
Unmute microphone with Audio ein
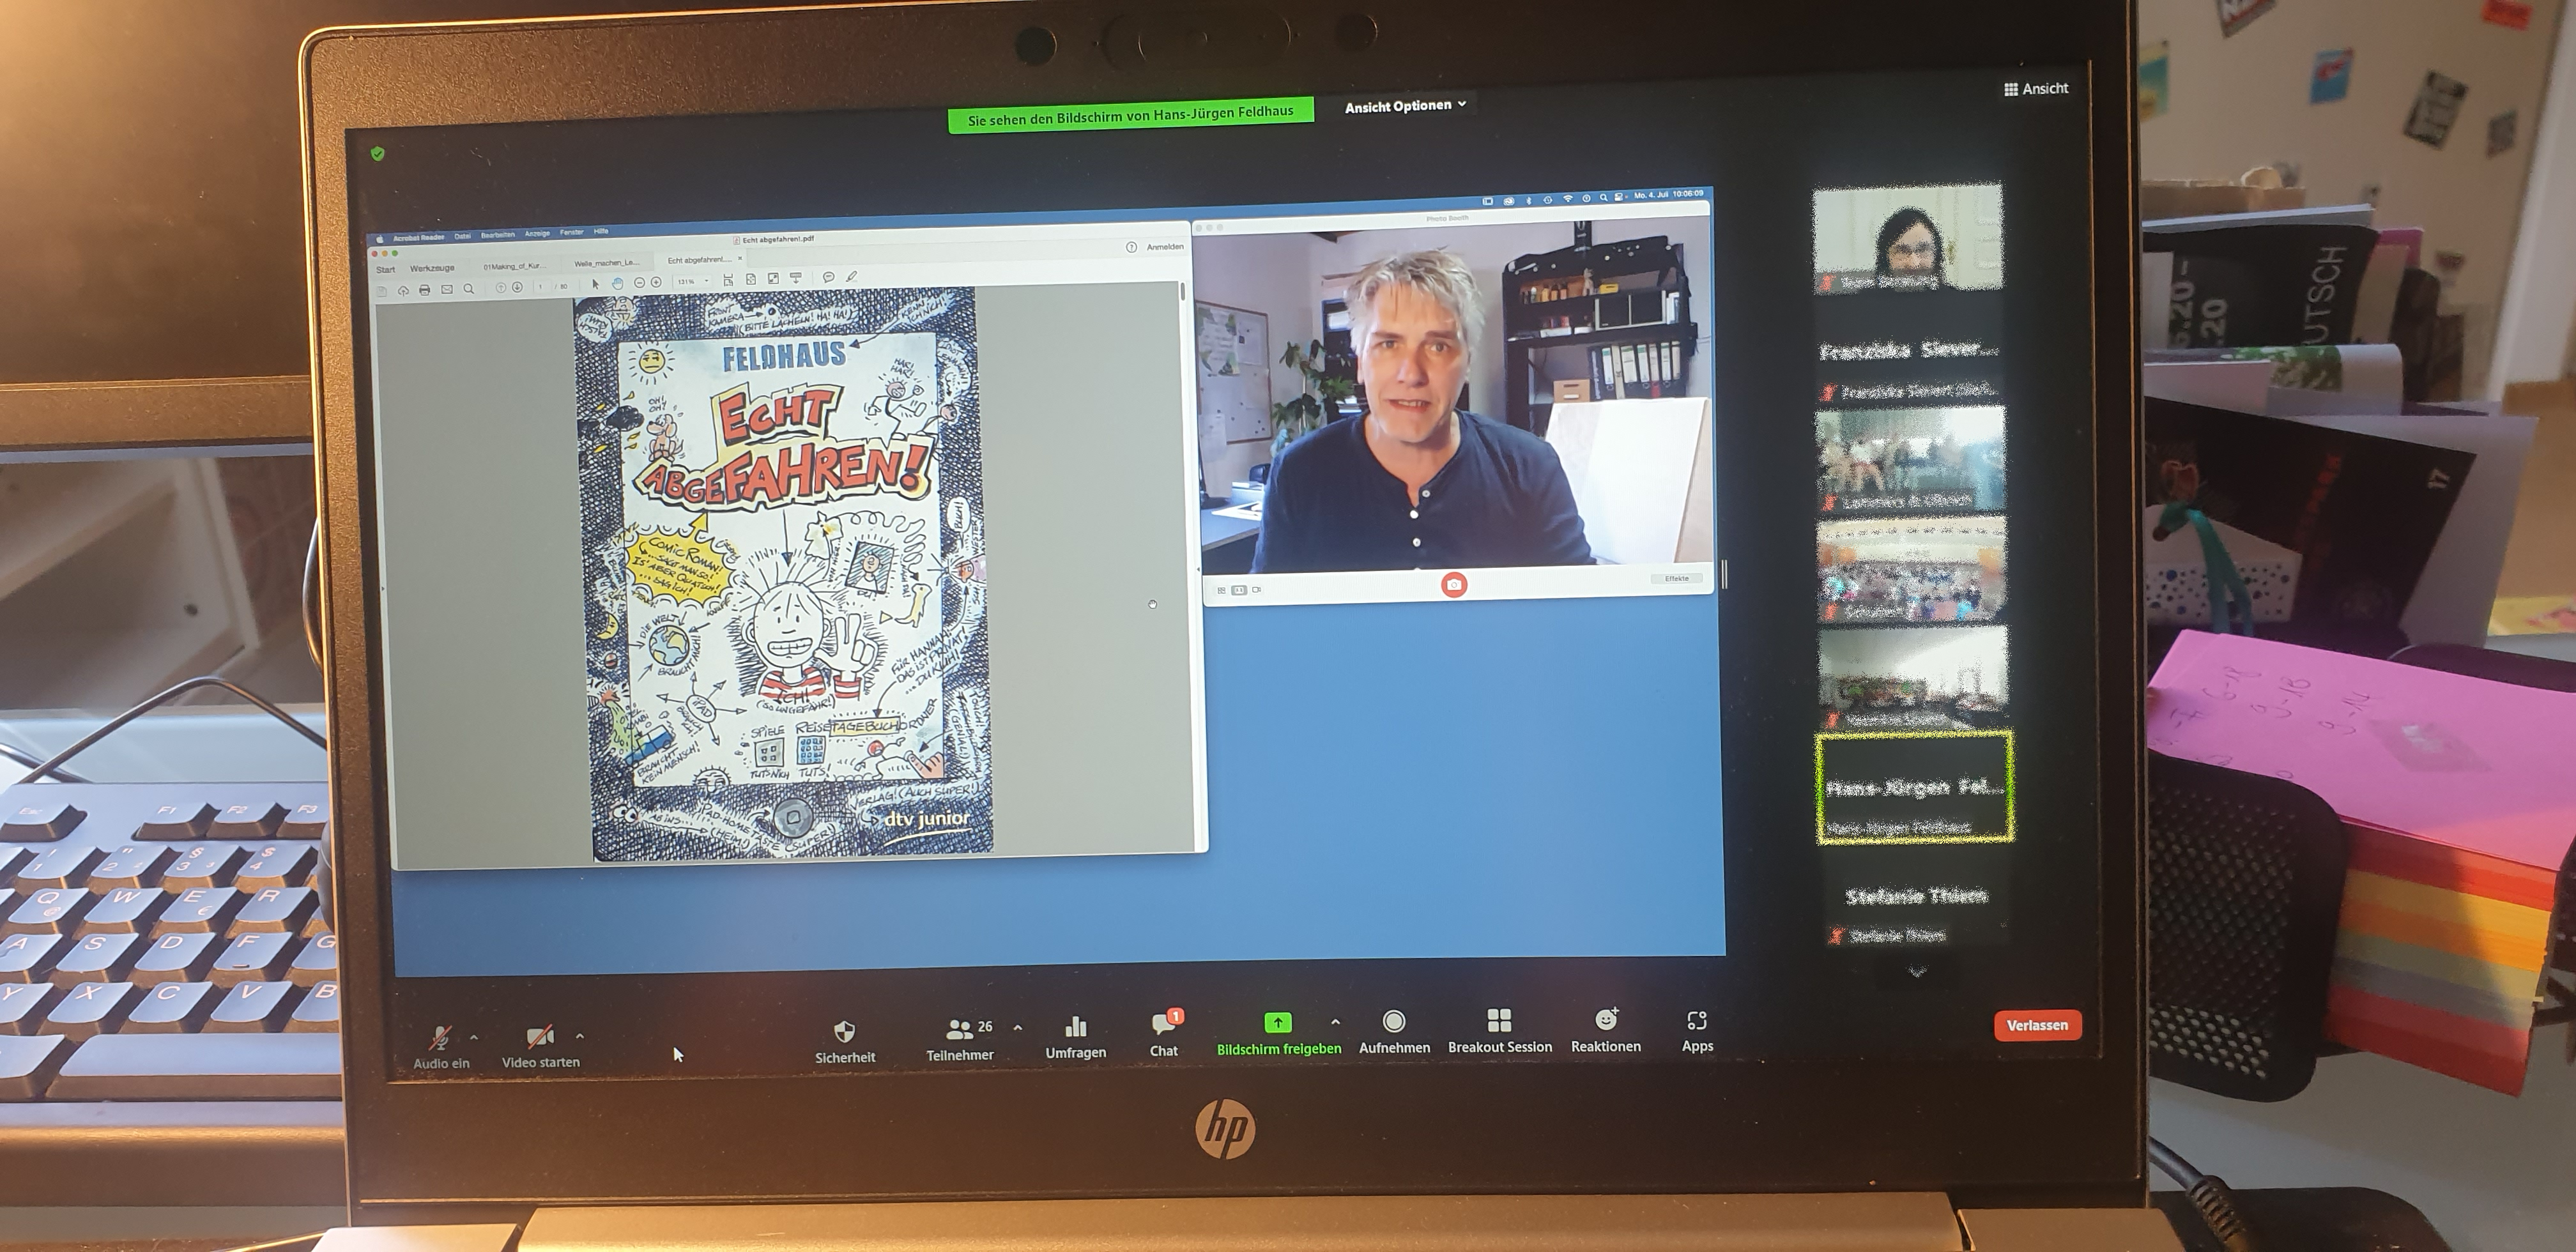click(440, 1038)
